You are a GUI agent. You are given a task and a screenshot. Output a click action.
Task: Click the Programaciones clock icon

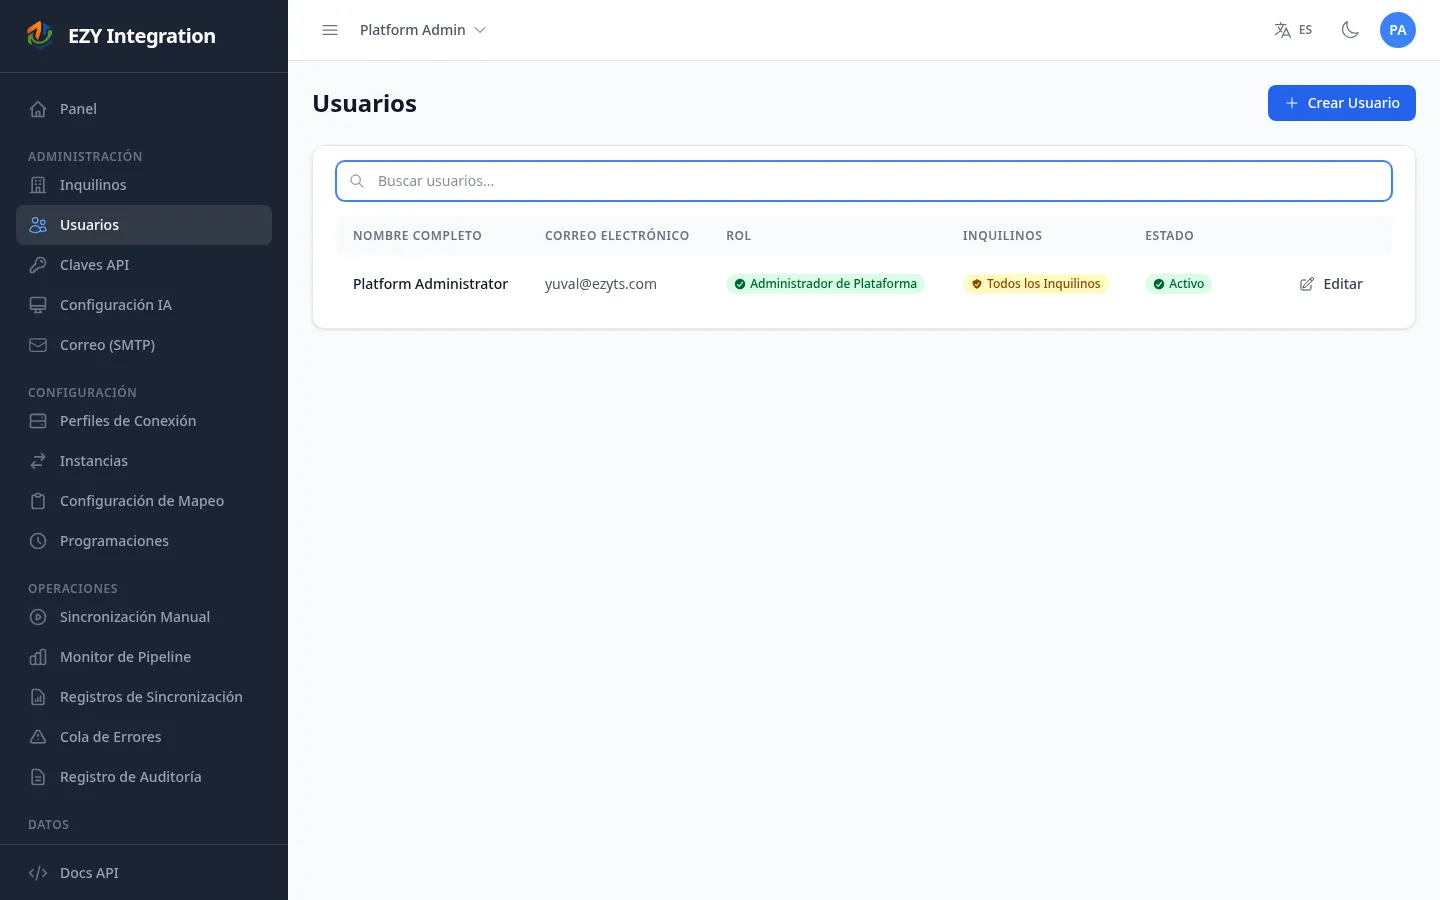point(38,541)
